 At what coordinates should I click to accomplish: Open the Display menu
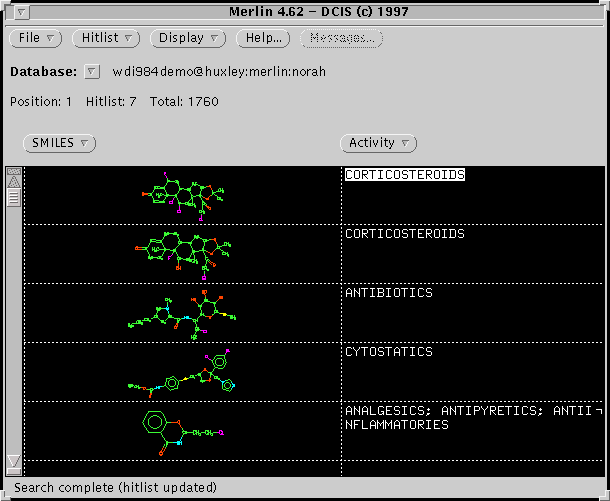point(189,38)
